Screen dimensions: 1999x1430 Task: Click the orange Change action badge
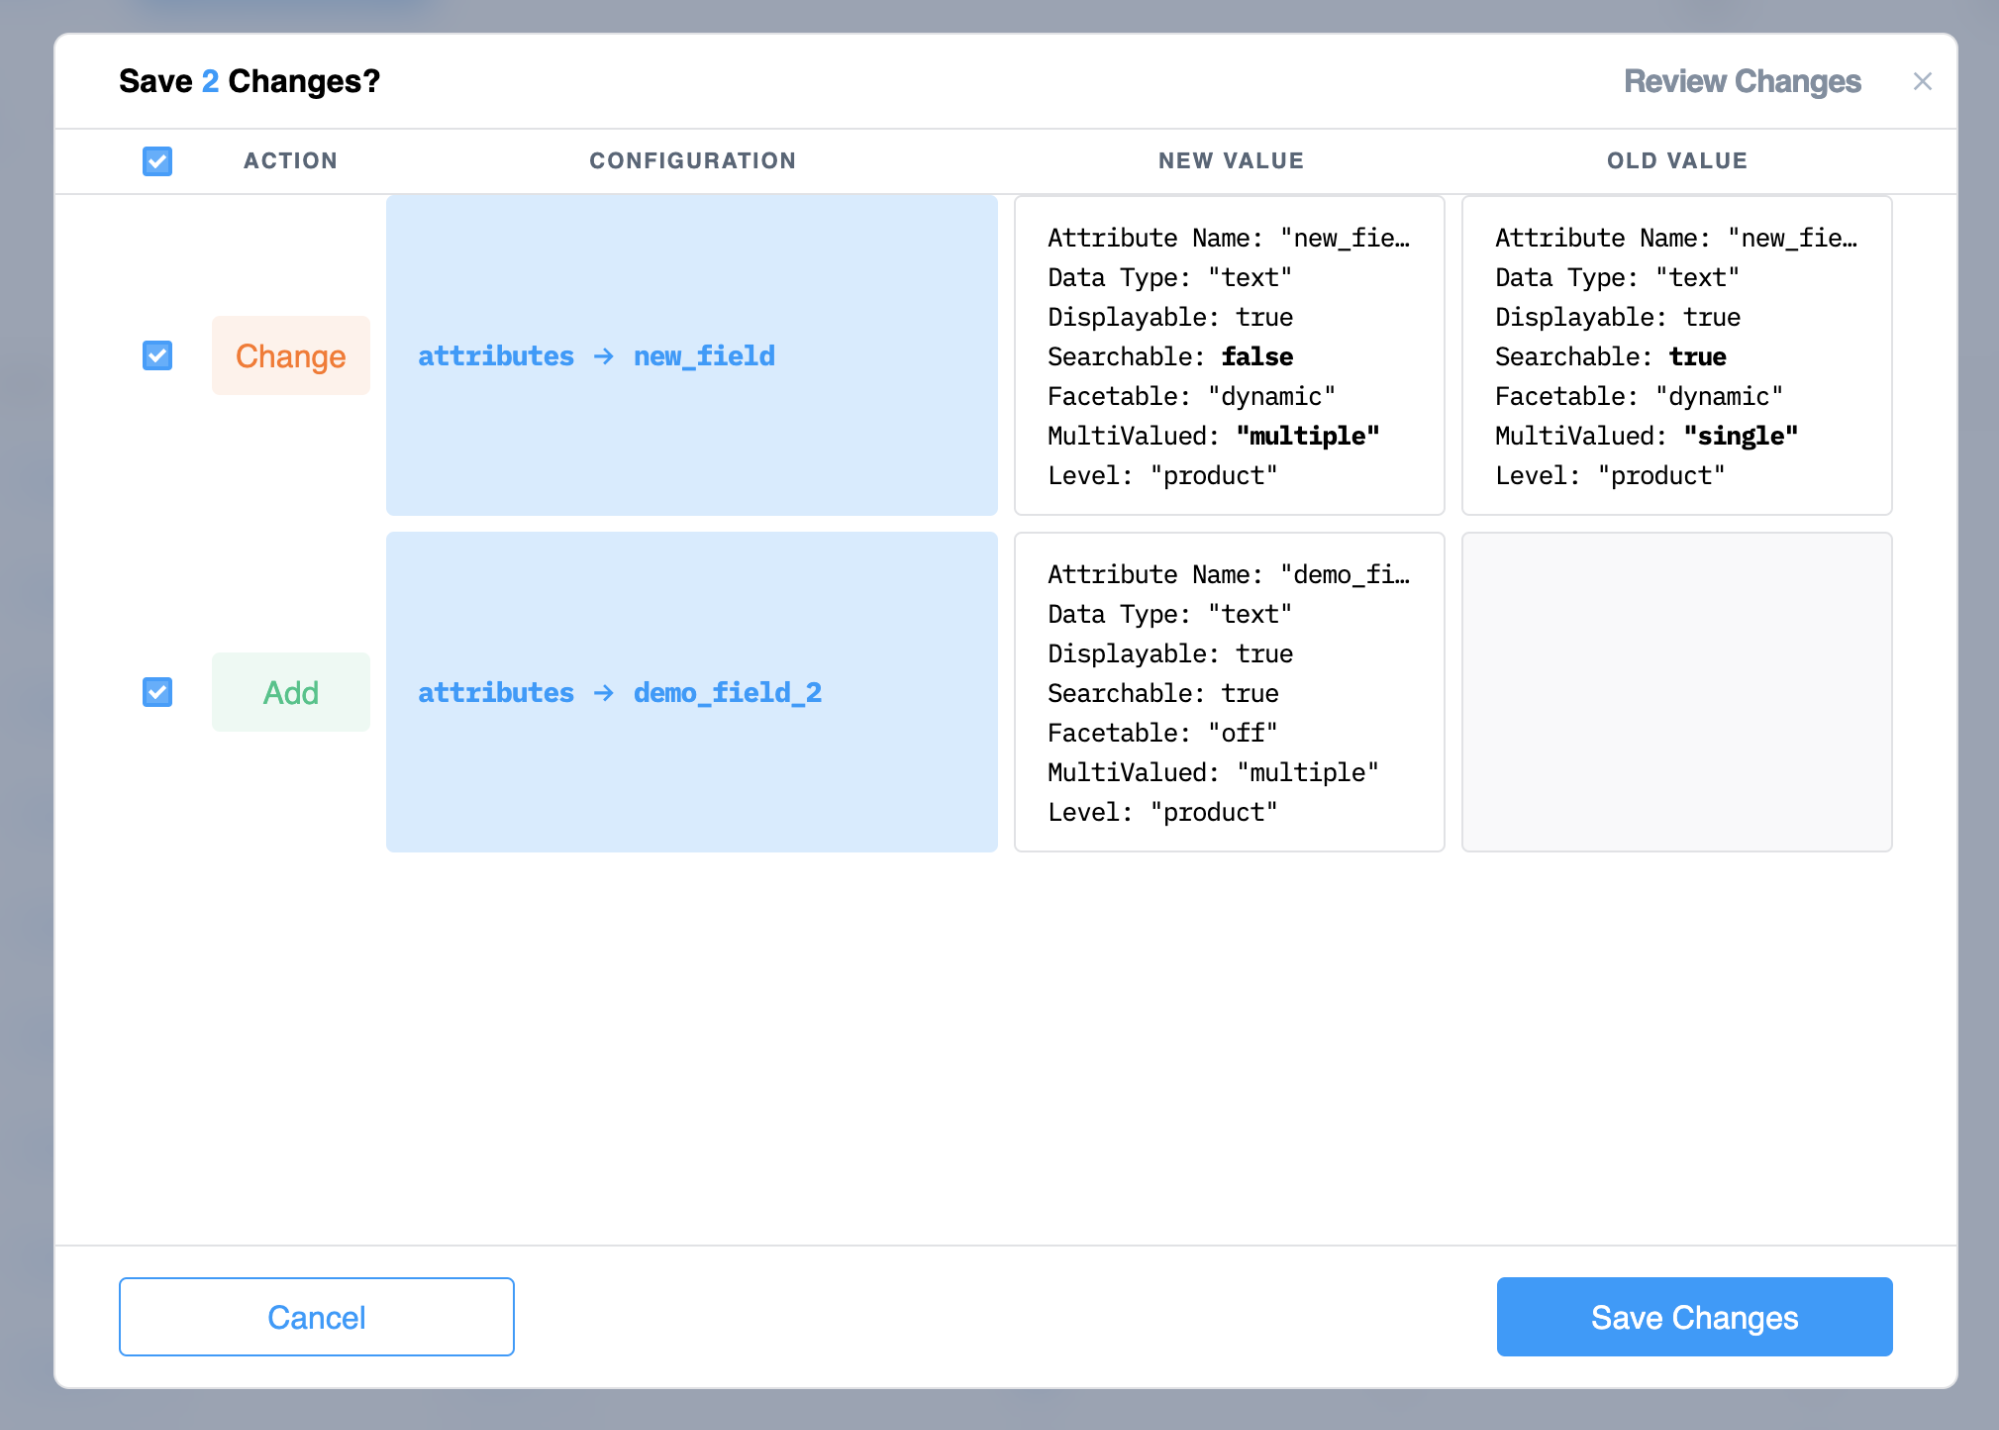(290, 356)
